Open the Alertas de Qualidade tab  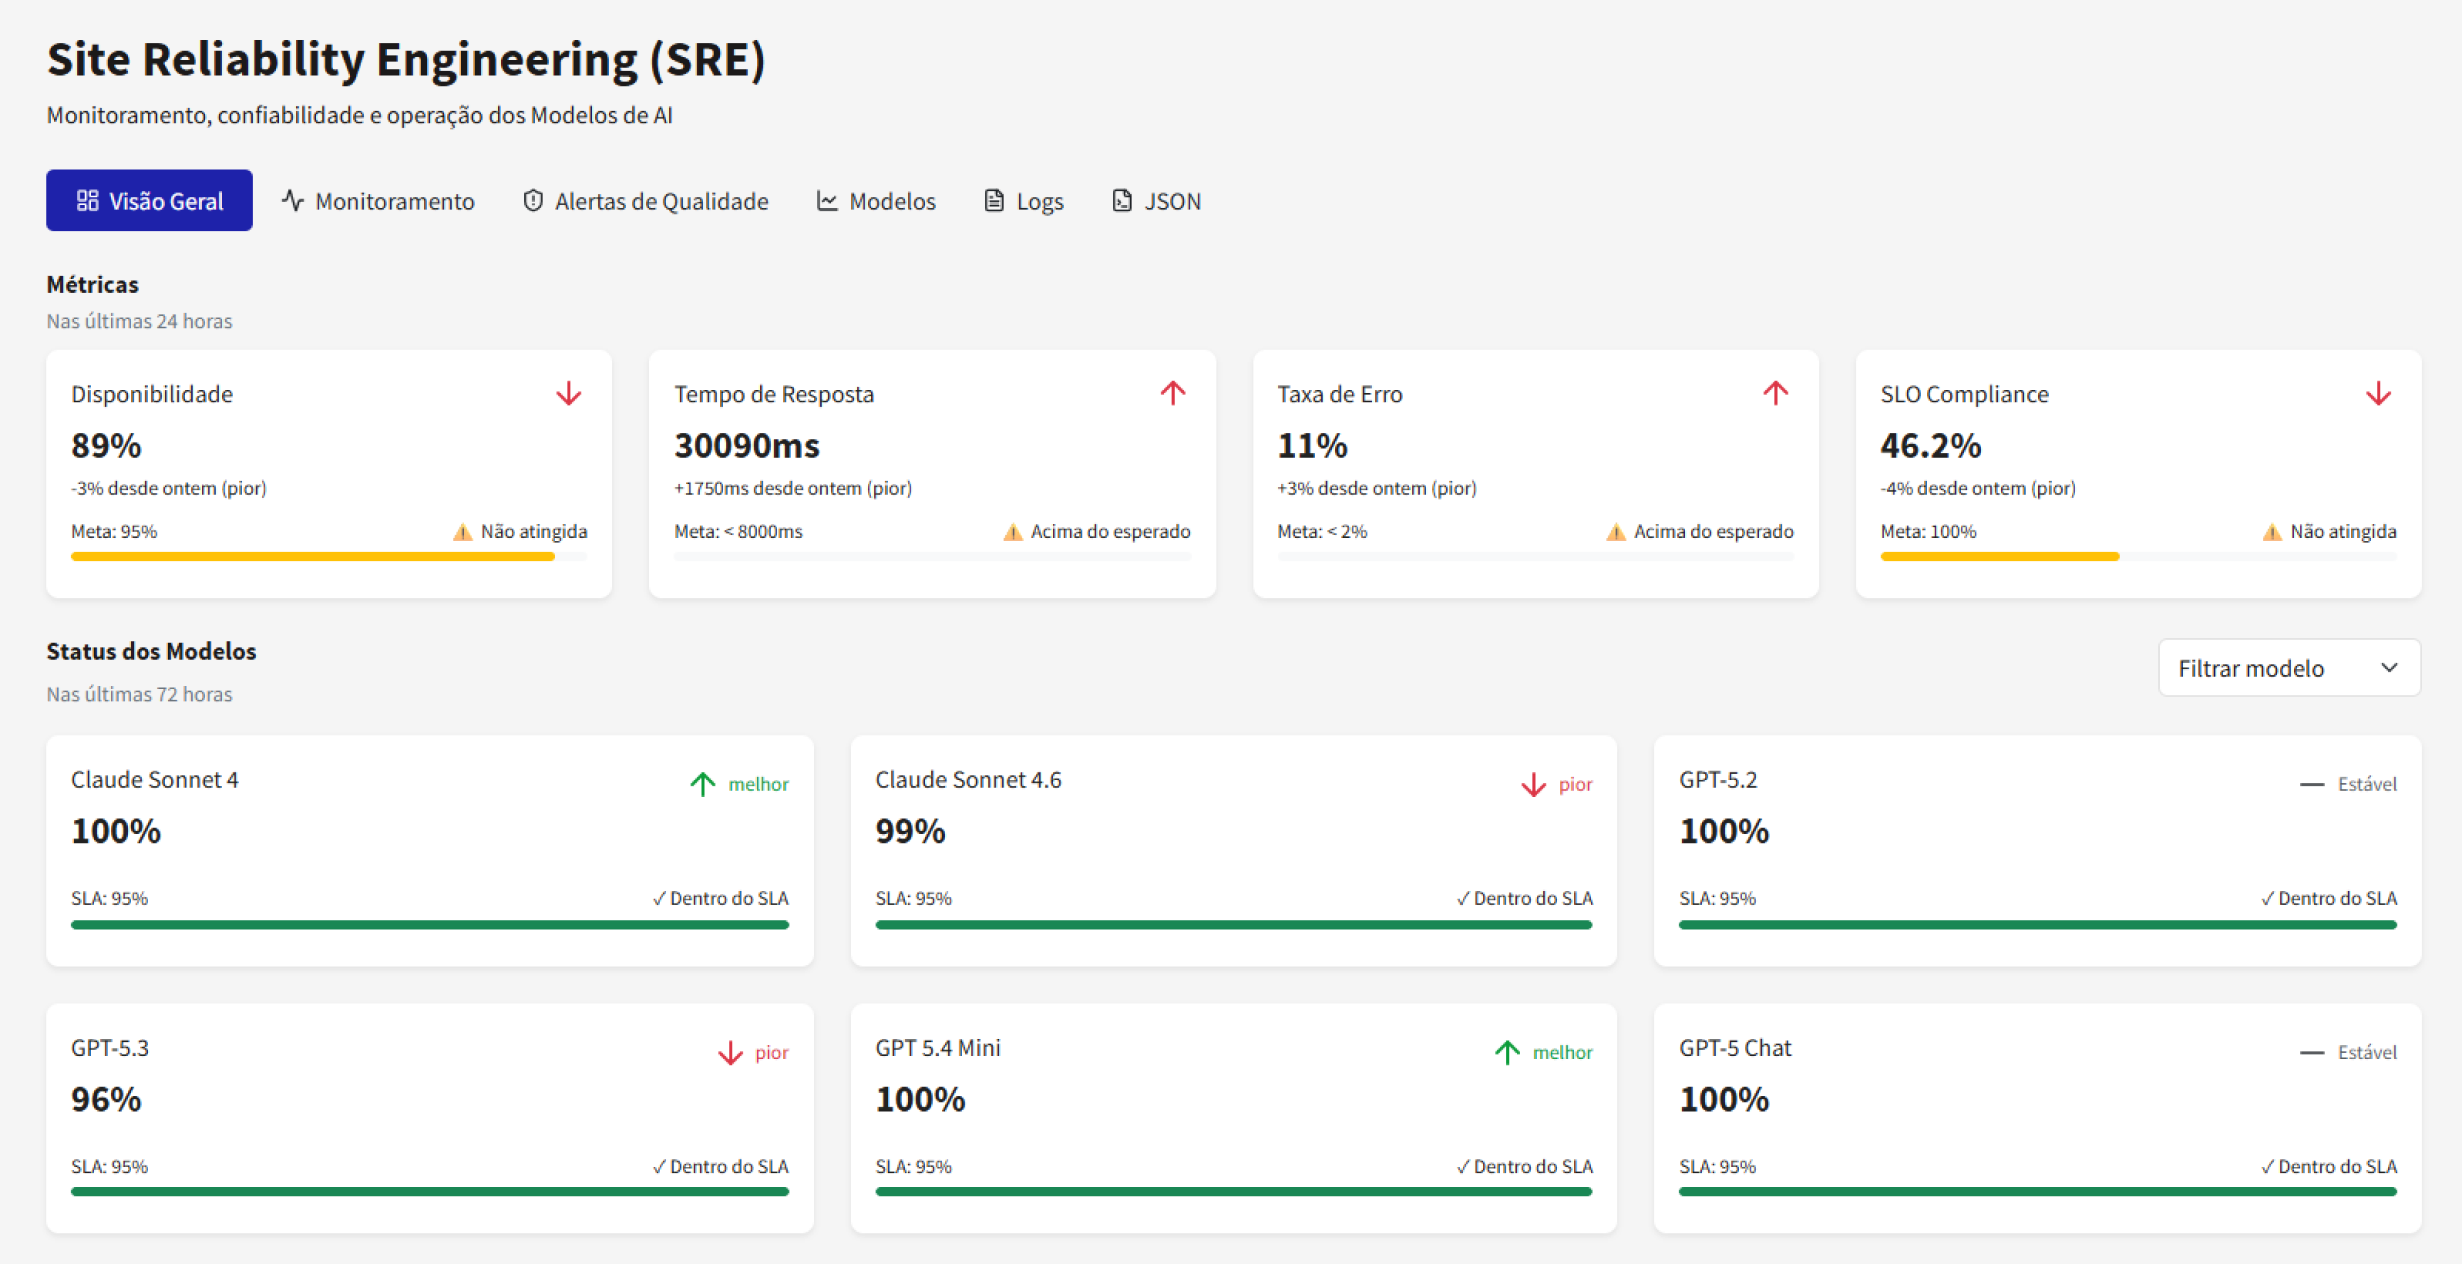[646, 201]
